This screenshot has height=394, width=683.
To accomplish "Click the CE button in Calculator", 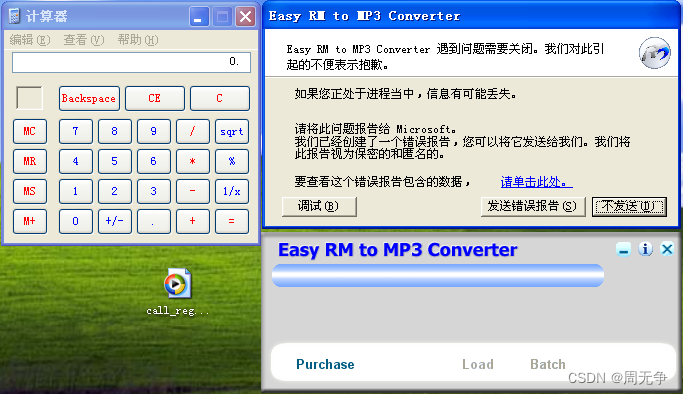I will [x=155, y=98].
